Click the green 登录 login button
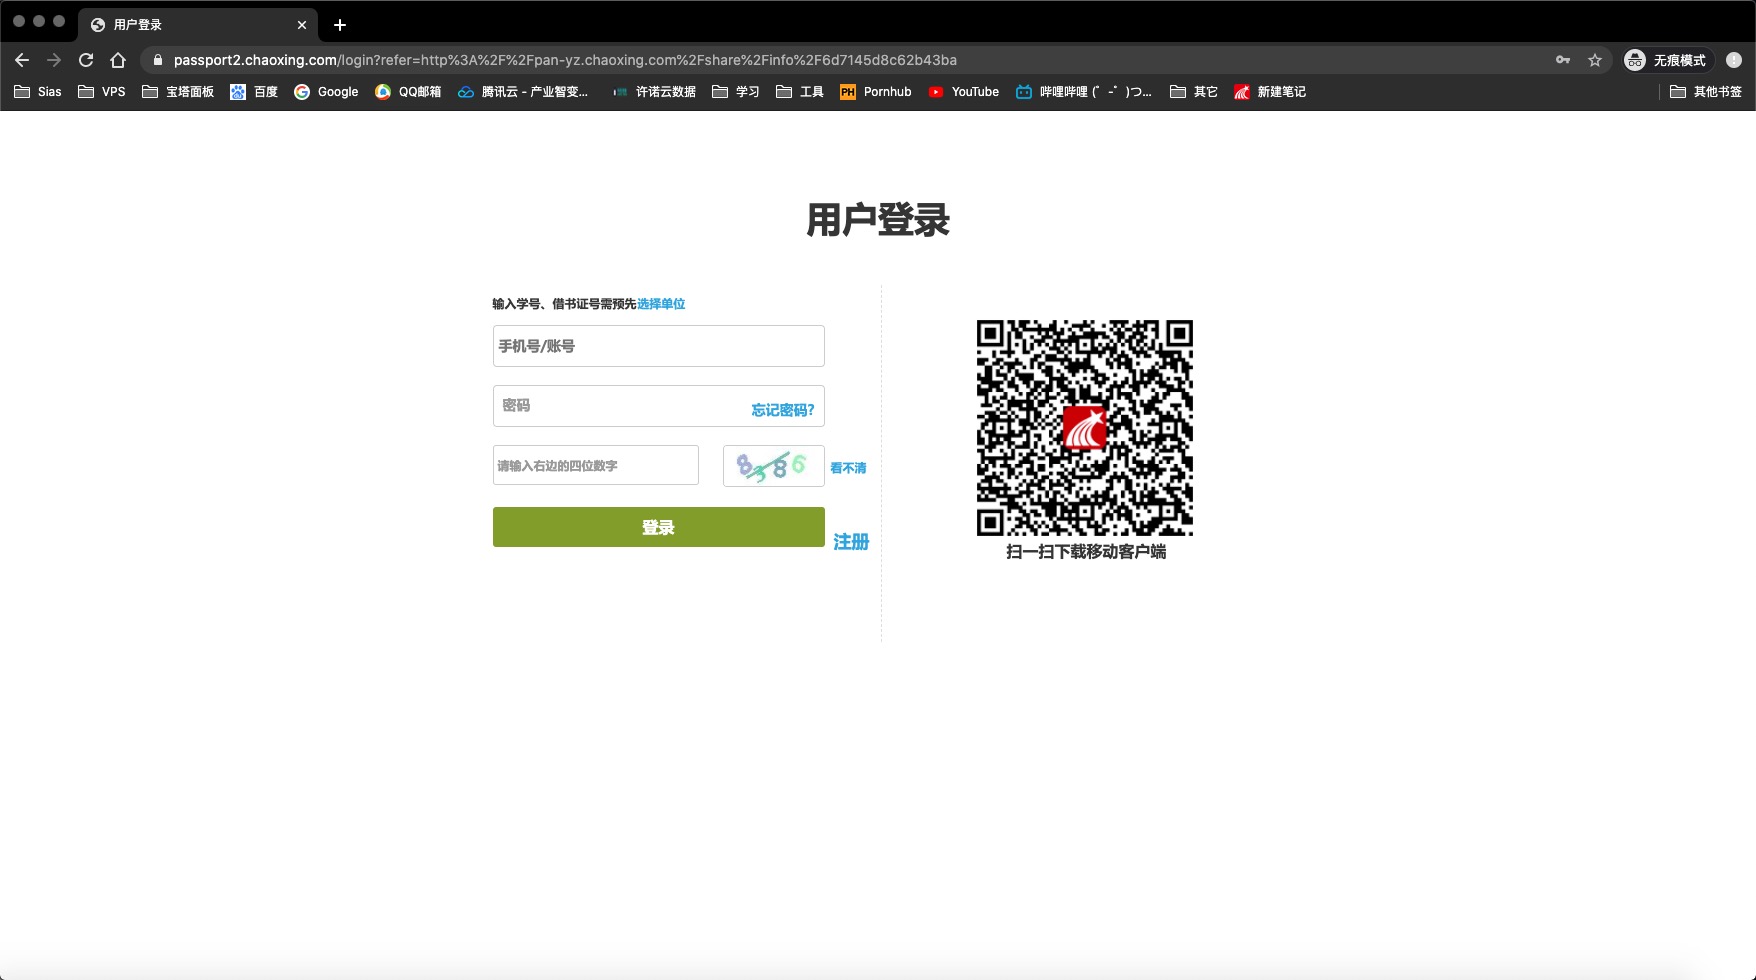 657,527
